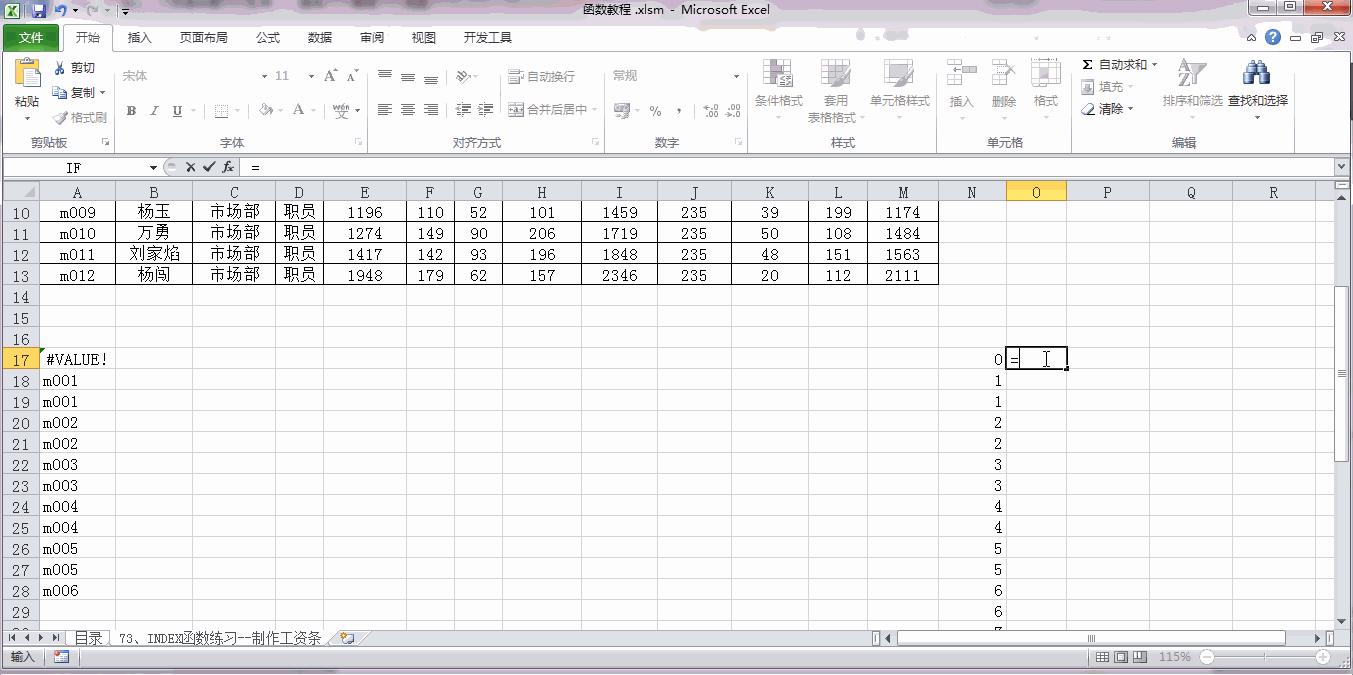Open Conditional Formatting (条件格式) options
The height and width of the screenshot is (675, 1353).
click(778, 88)
